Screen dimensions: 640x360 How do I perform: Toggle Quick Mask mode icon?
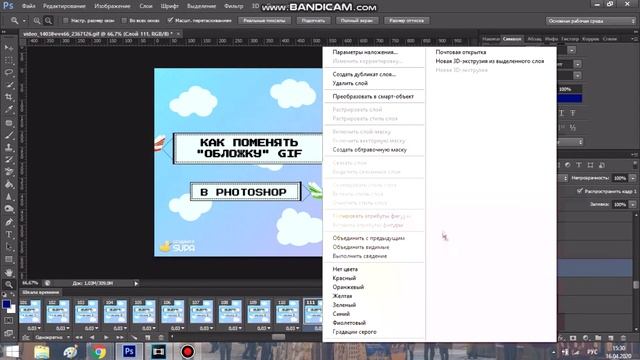[9, 321]
